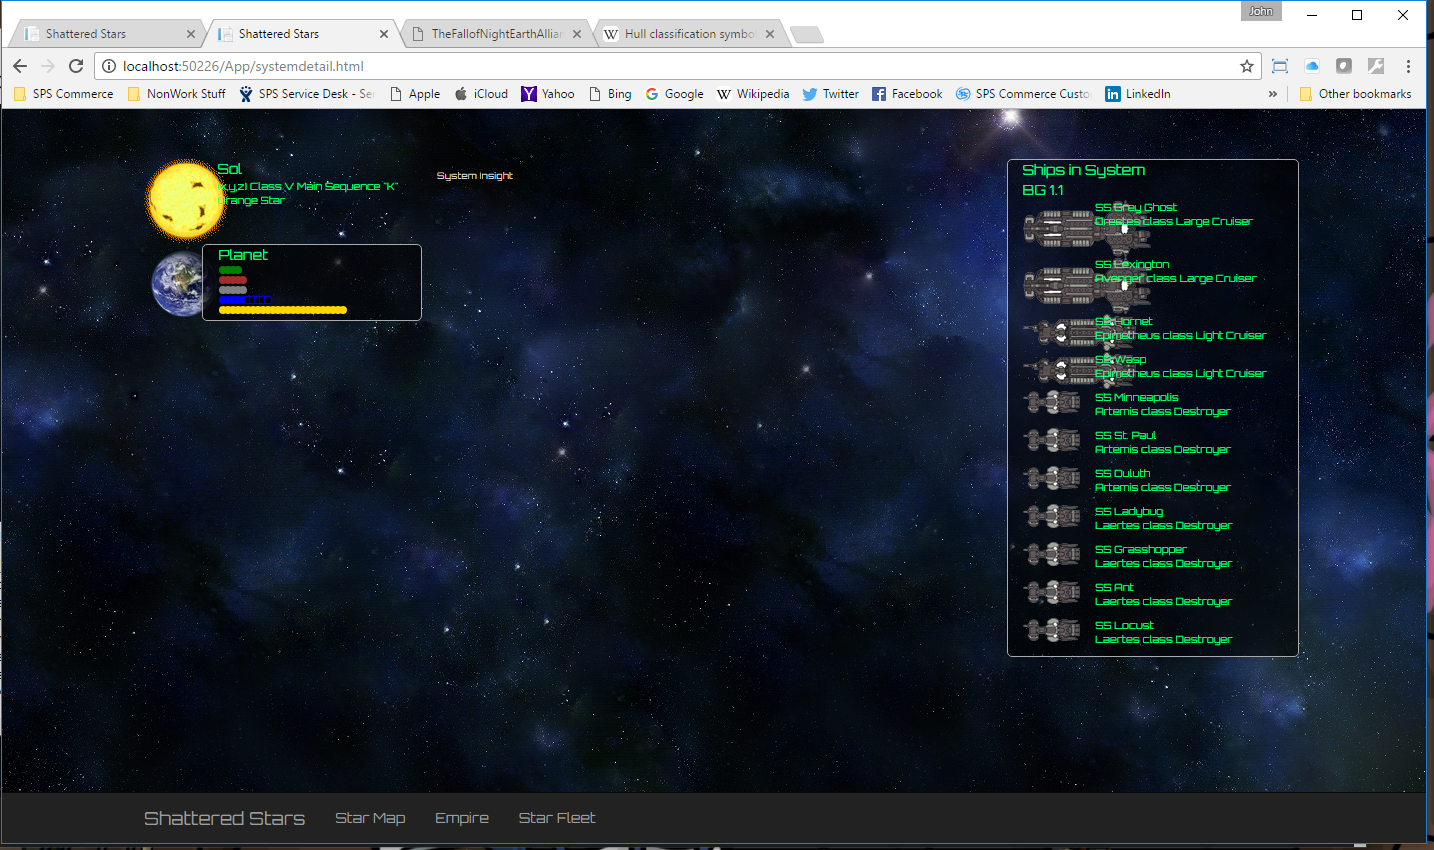Expand hidden bookmarks overflow chevron
Screen dimensions: 1434x850
point(1272,94)
